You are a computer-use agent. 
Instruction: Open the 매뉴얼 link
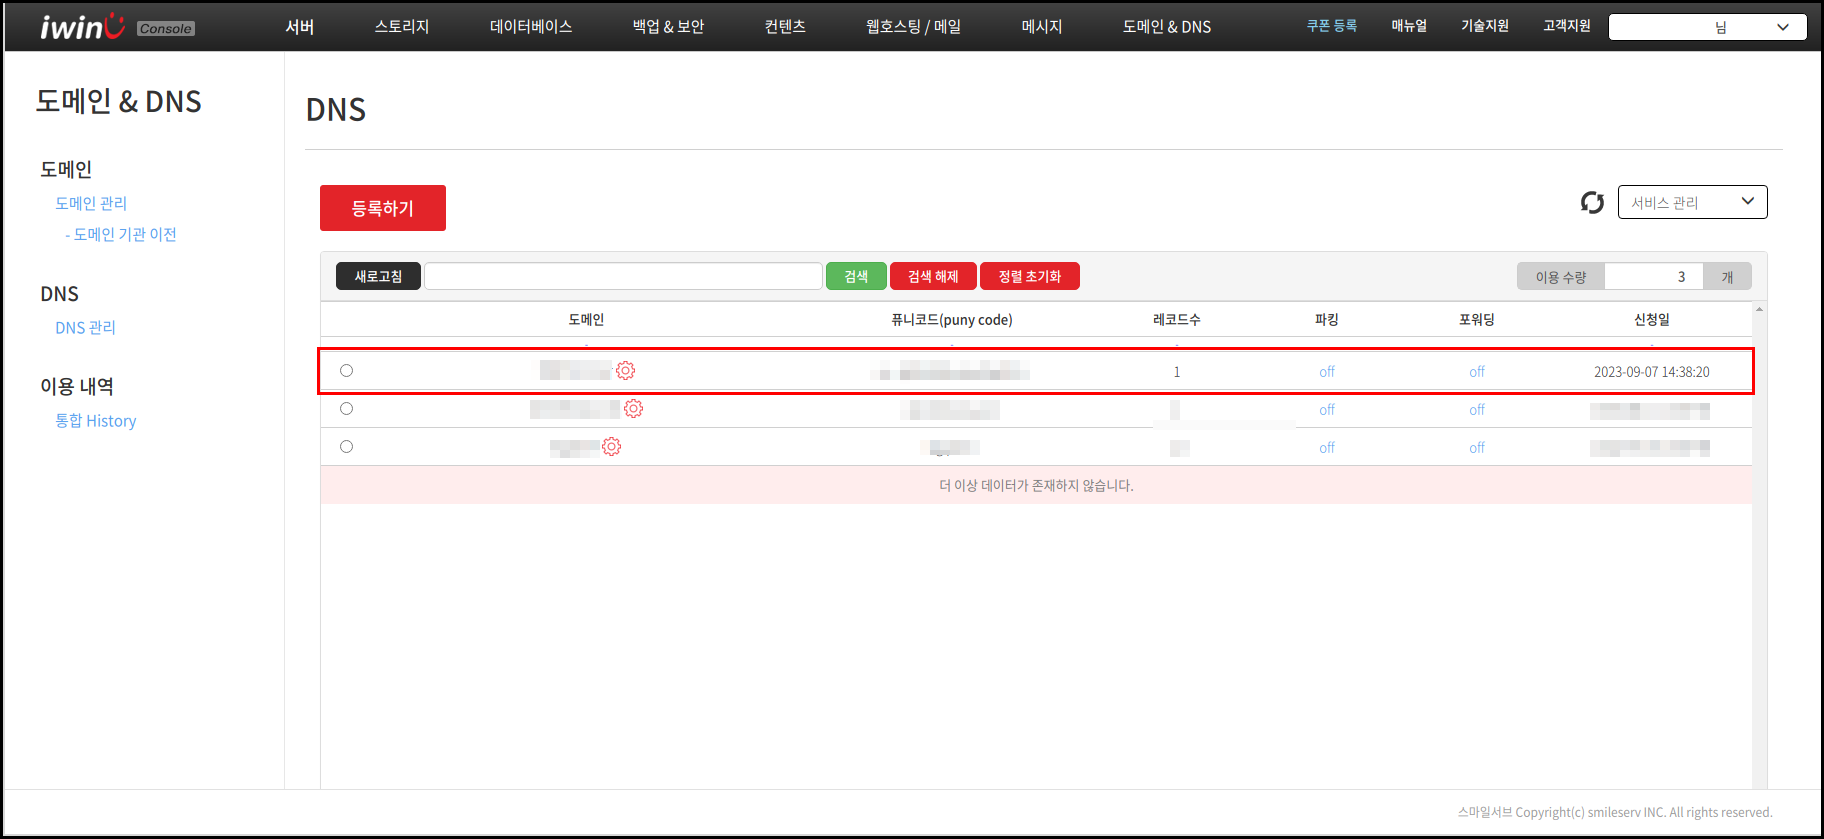(1409, 26)
